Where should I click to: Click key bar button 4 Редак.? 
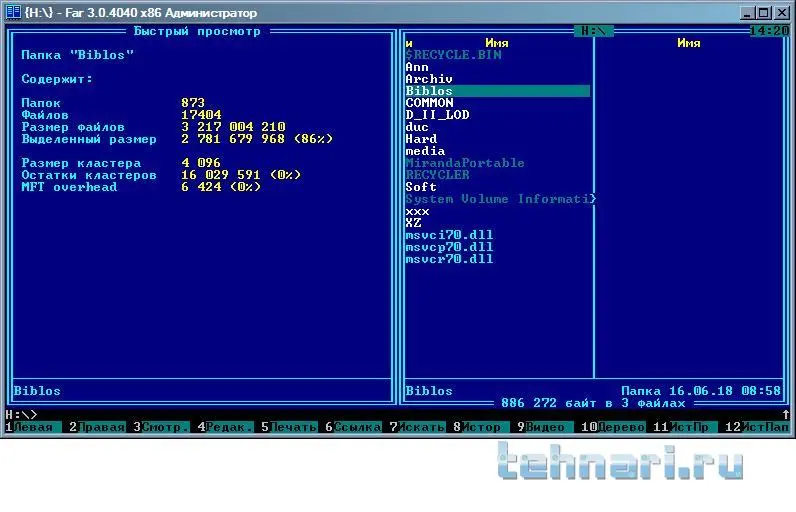[x=225, y=427]
